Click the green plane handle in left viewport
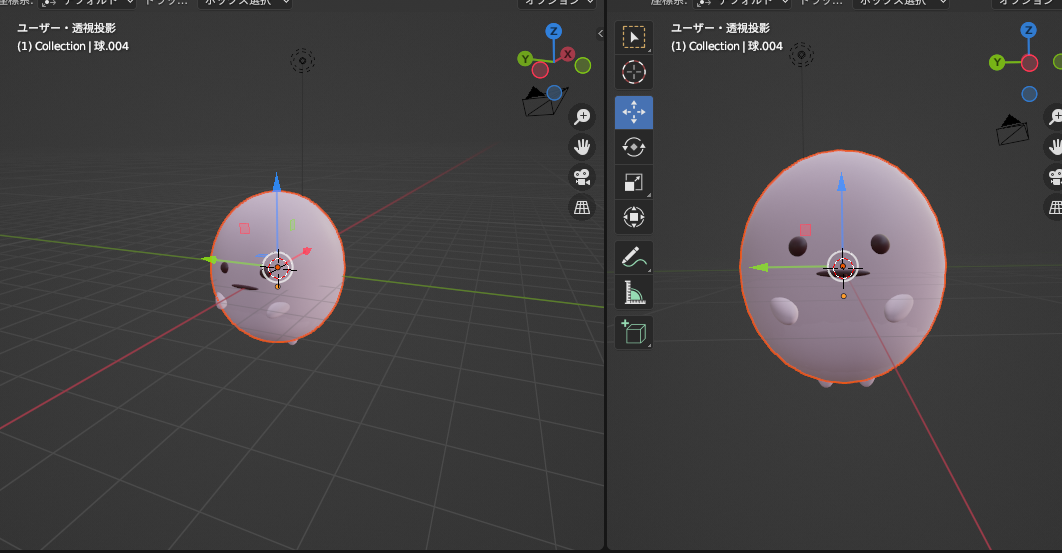 [292, 224]
